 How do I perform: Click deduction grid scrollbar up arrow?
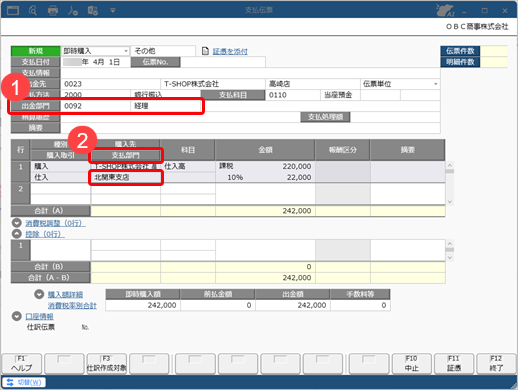450,244
